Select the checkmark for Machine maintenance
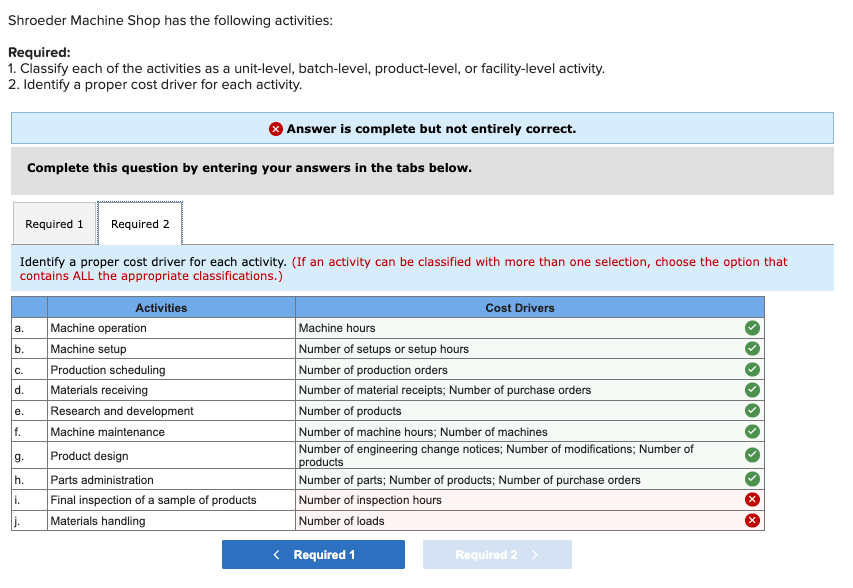This screenshot has width=853, height=588. click(x=751, y=431)
